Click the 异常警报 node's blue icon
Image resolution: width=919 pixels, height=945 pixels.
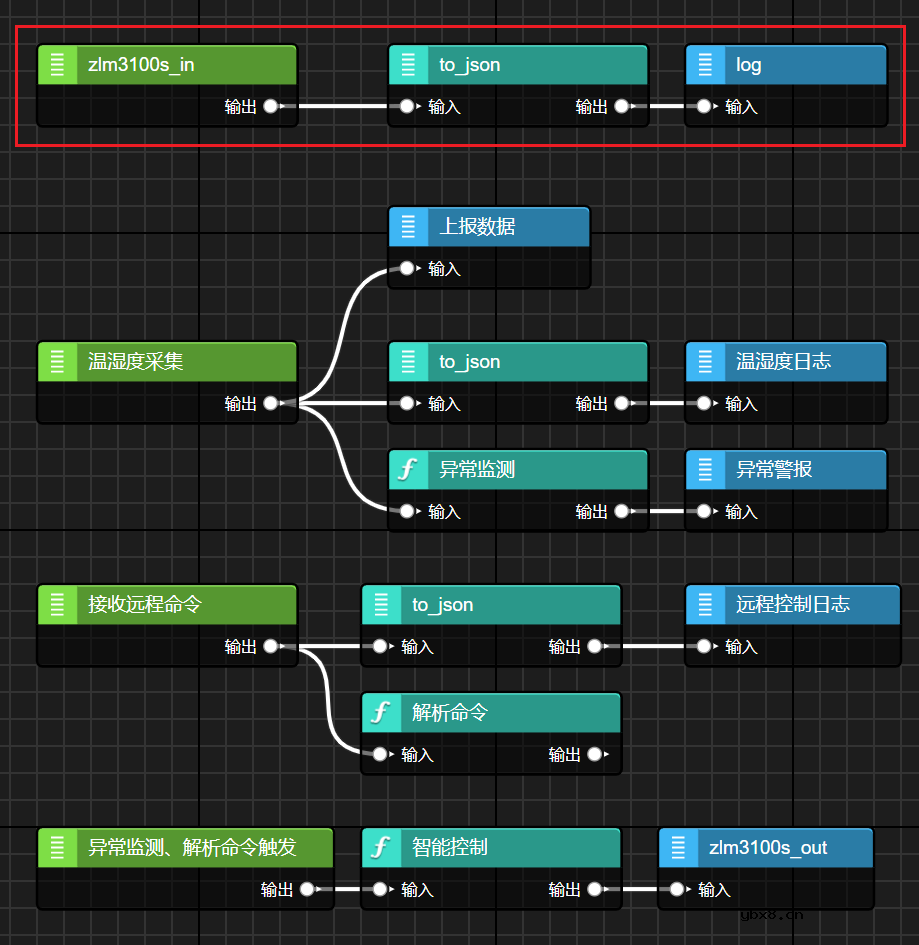tap(706, 469)
